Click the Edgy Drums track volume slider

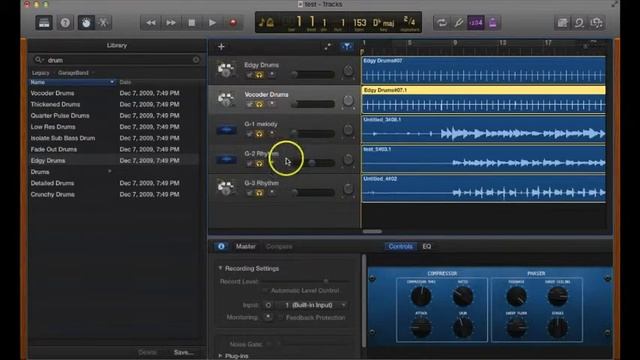[313, 74]
